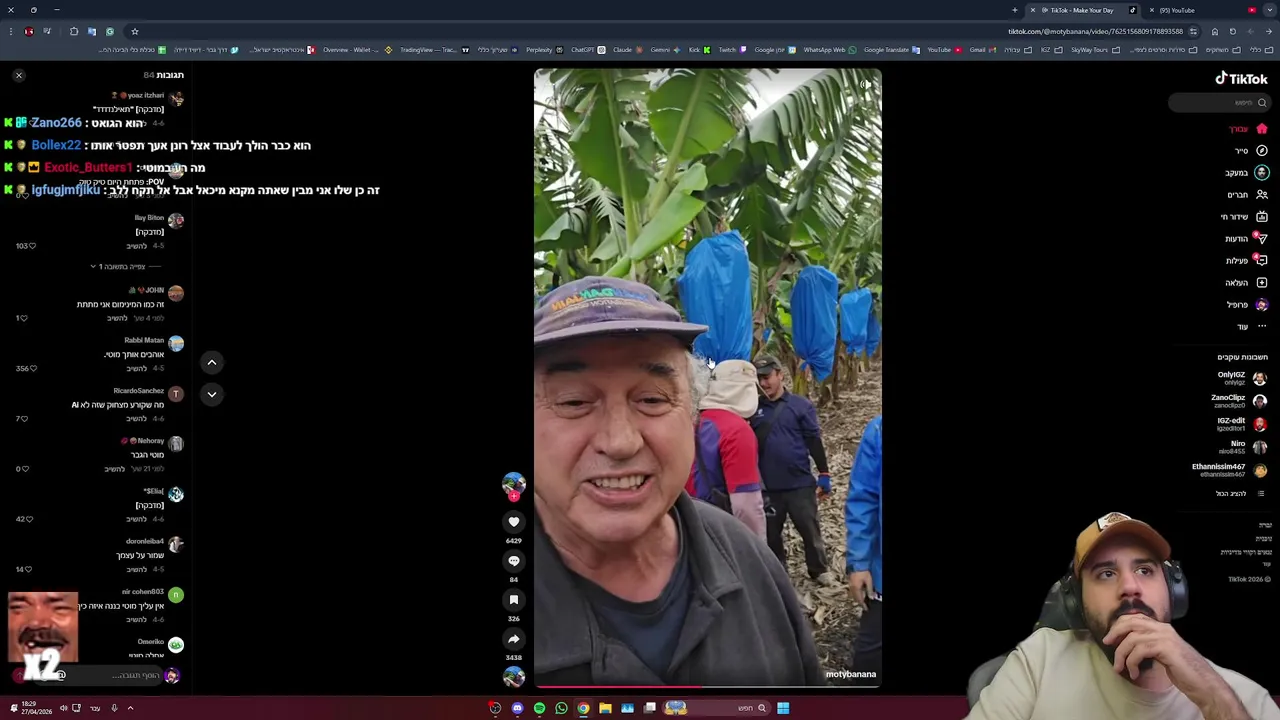This screenshot has height=720, width=1280.
Task: Like Rabbi Matan's comment with 356 likes
Action: [32, 369]
